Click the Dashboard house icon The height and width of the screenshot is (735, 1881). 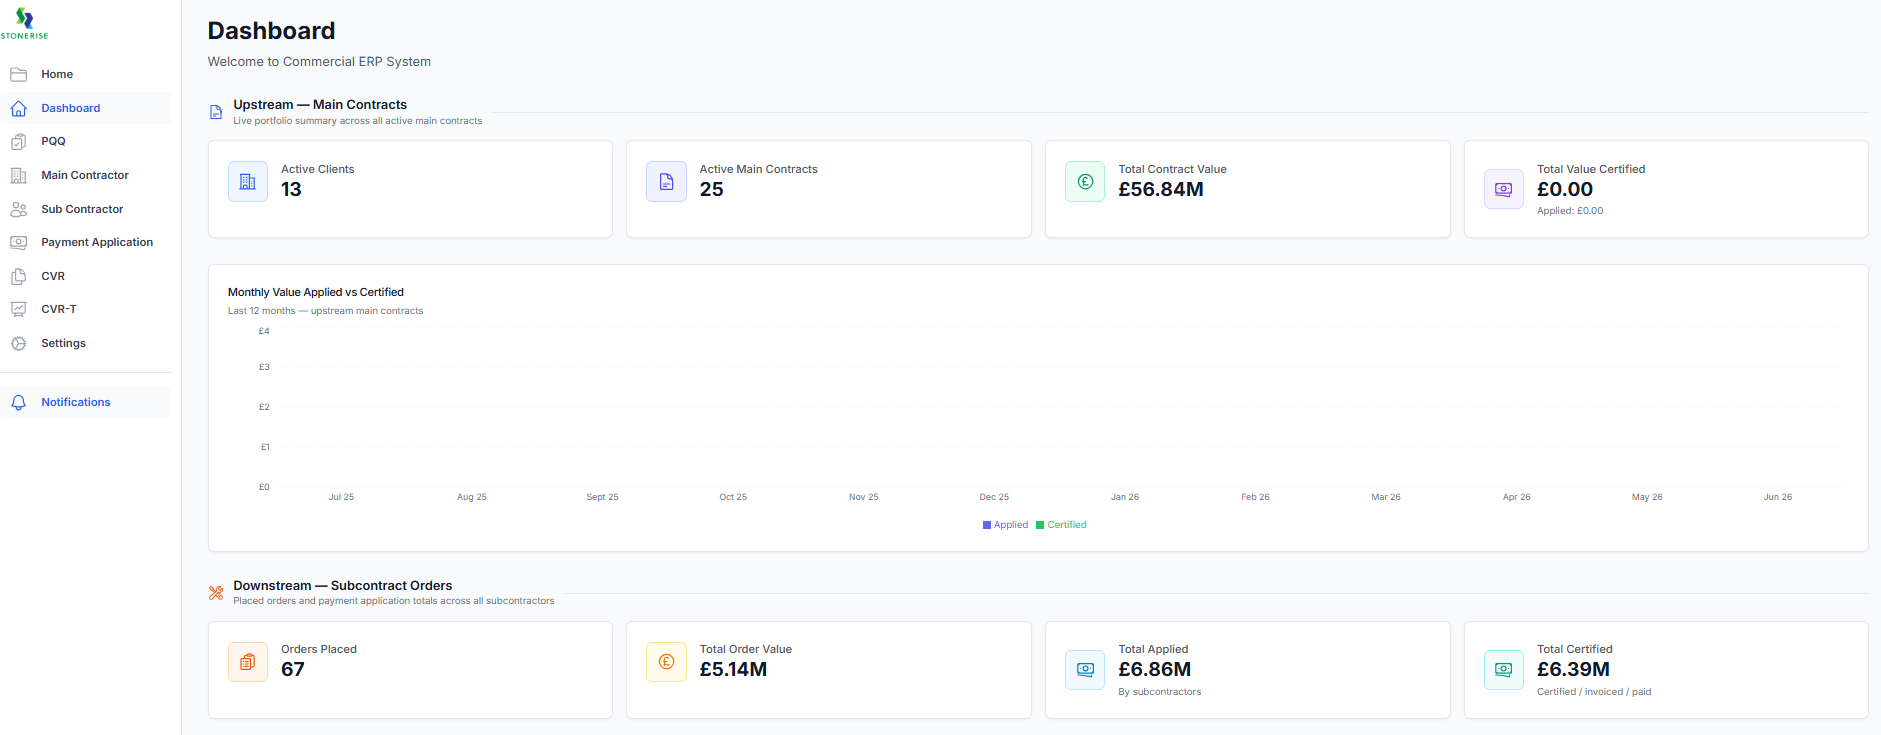point(18,108)
